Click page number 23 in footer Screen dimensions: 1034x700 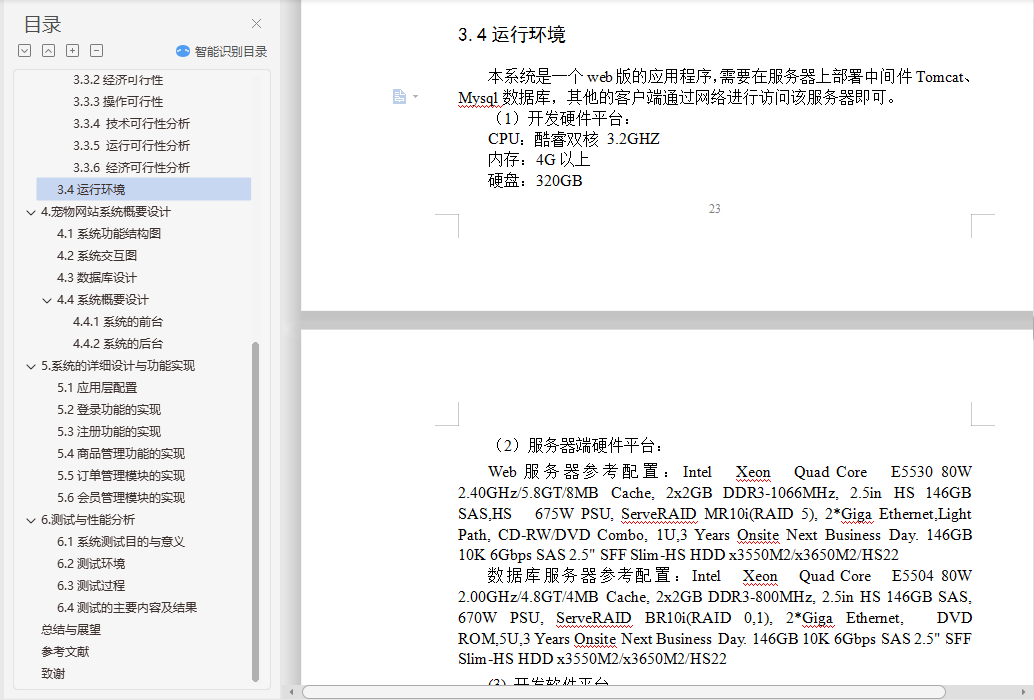(x=715, y=209)
